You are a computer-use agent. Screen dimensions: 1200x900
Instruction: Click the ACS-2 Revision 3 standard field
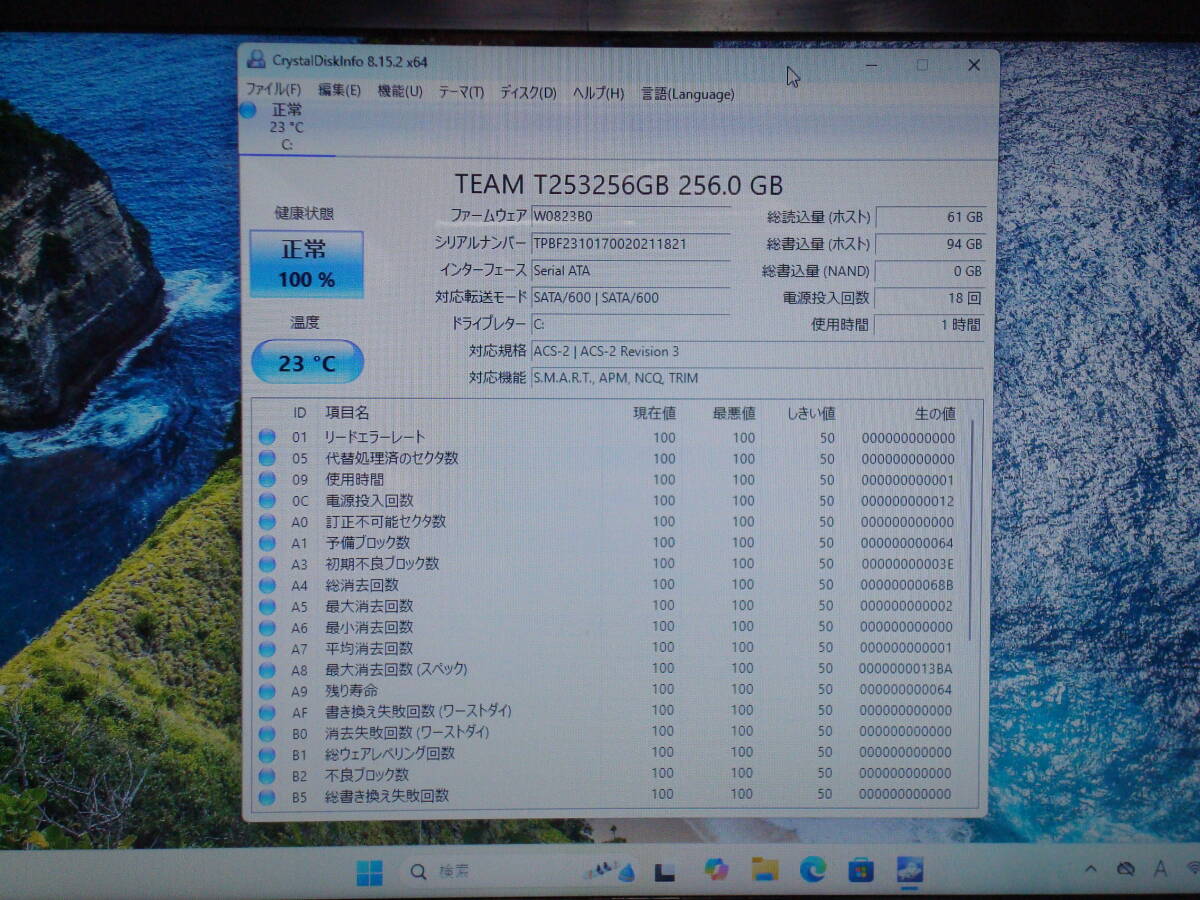[757, 351]
